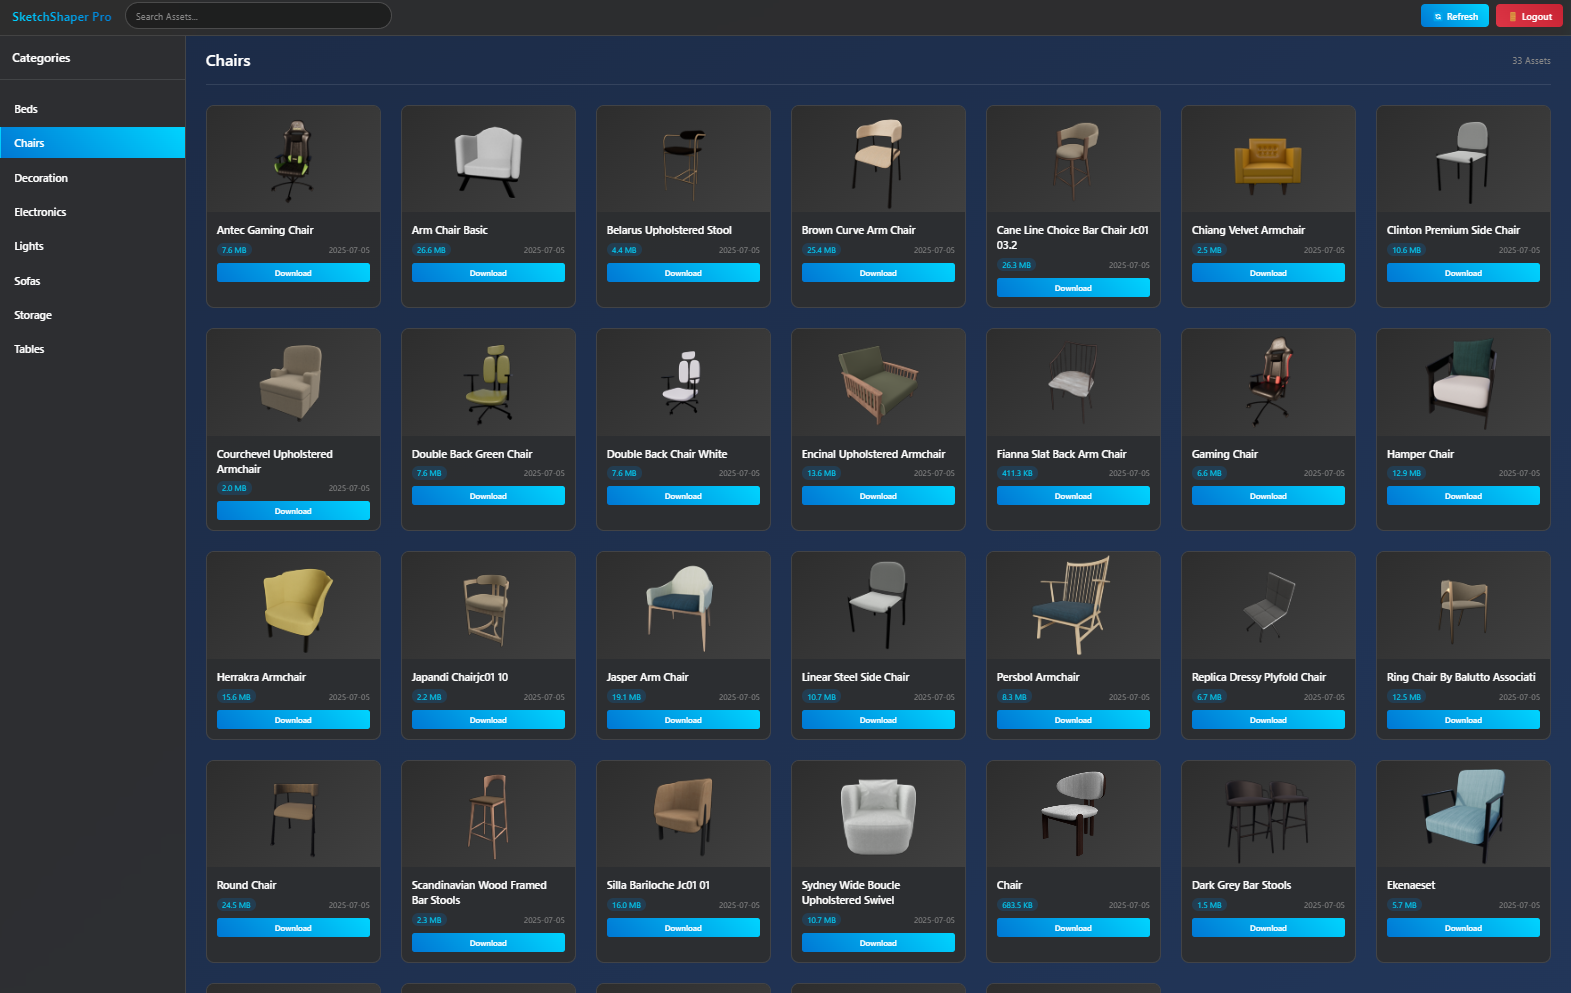Download the Chiang Velvet Armchair
The width and height of the screenshot is (1571, 993).
click(1268, 273)
